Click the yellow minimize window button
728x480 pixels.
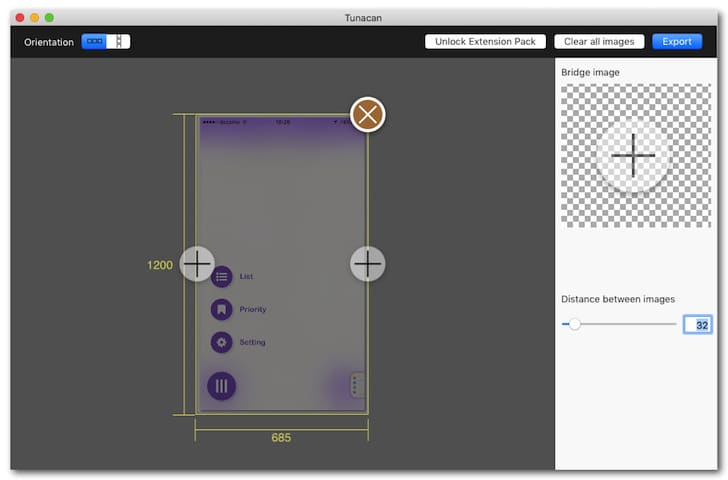[x=34, y=18]
